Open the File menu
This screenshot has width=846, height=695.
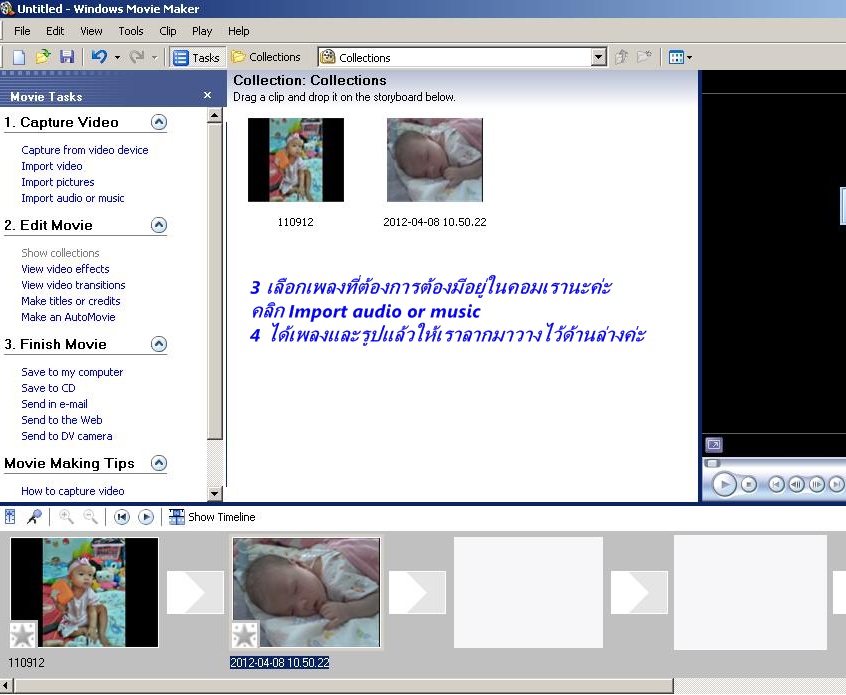22,31
